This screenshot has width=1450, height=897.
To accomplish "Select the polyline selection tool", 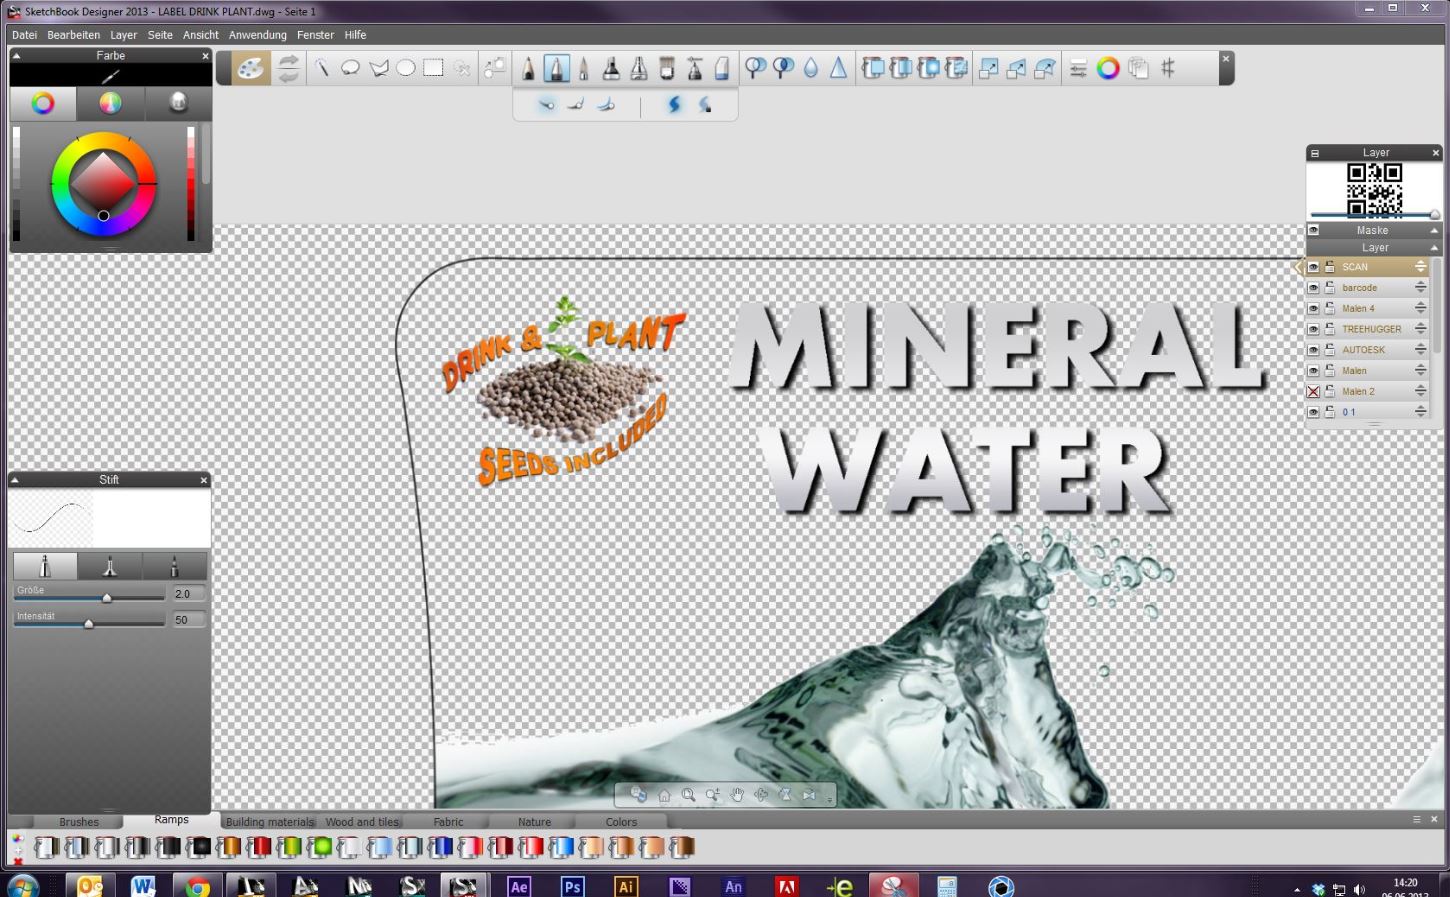I will 378,68.
